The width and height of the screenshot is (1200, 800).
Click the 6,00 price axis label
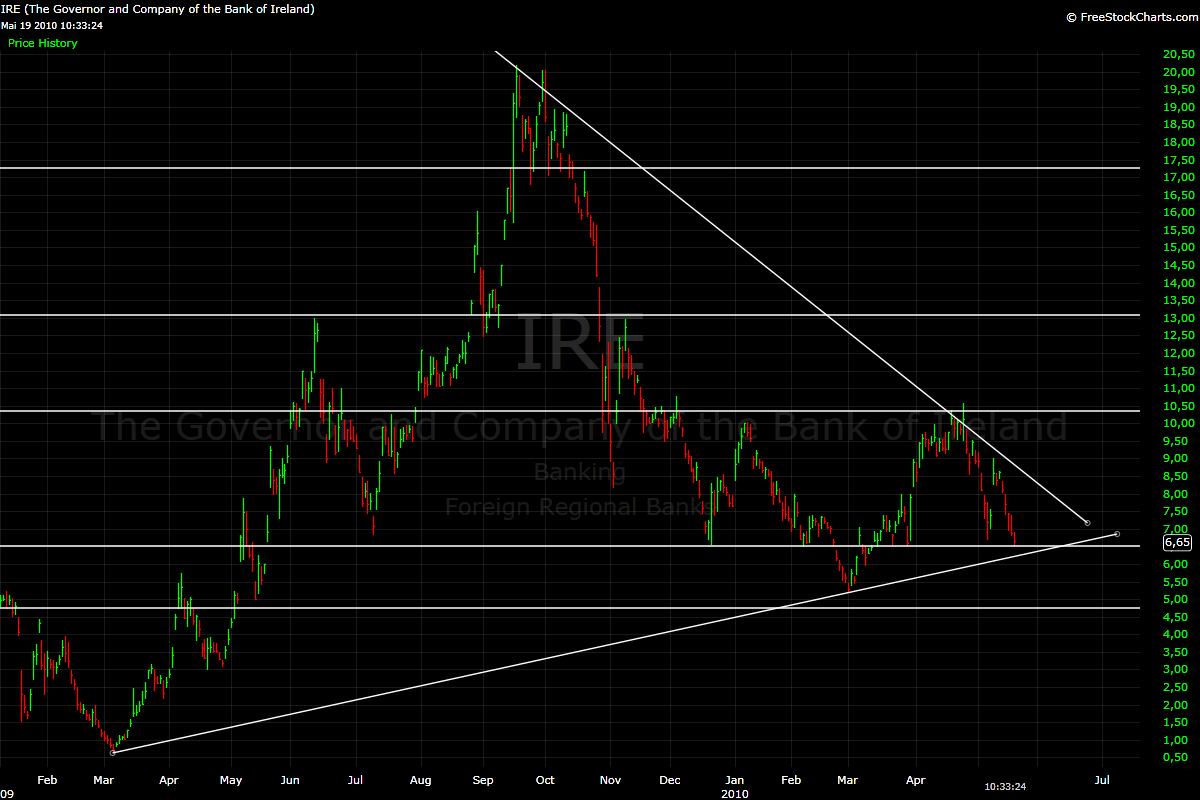pyautogui.click(x=1177, y=564)
